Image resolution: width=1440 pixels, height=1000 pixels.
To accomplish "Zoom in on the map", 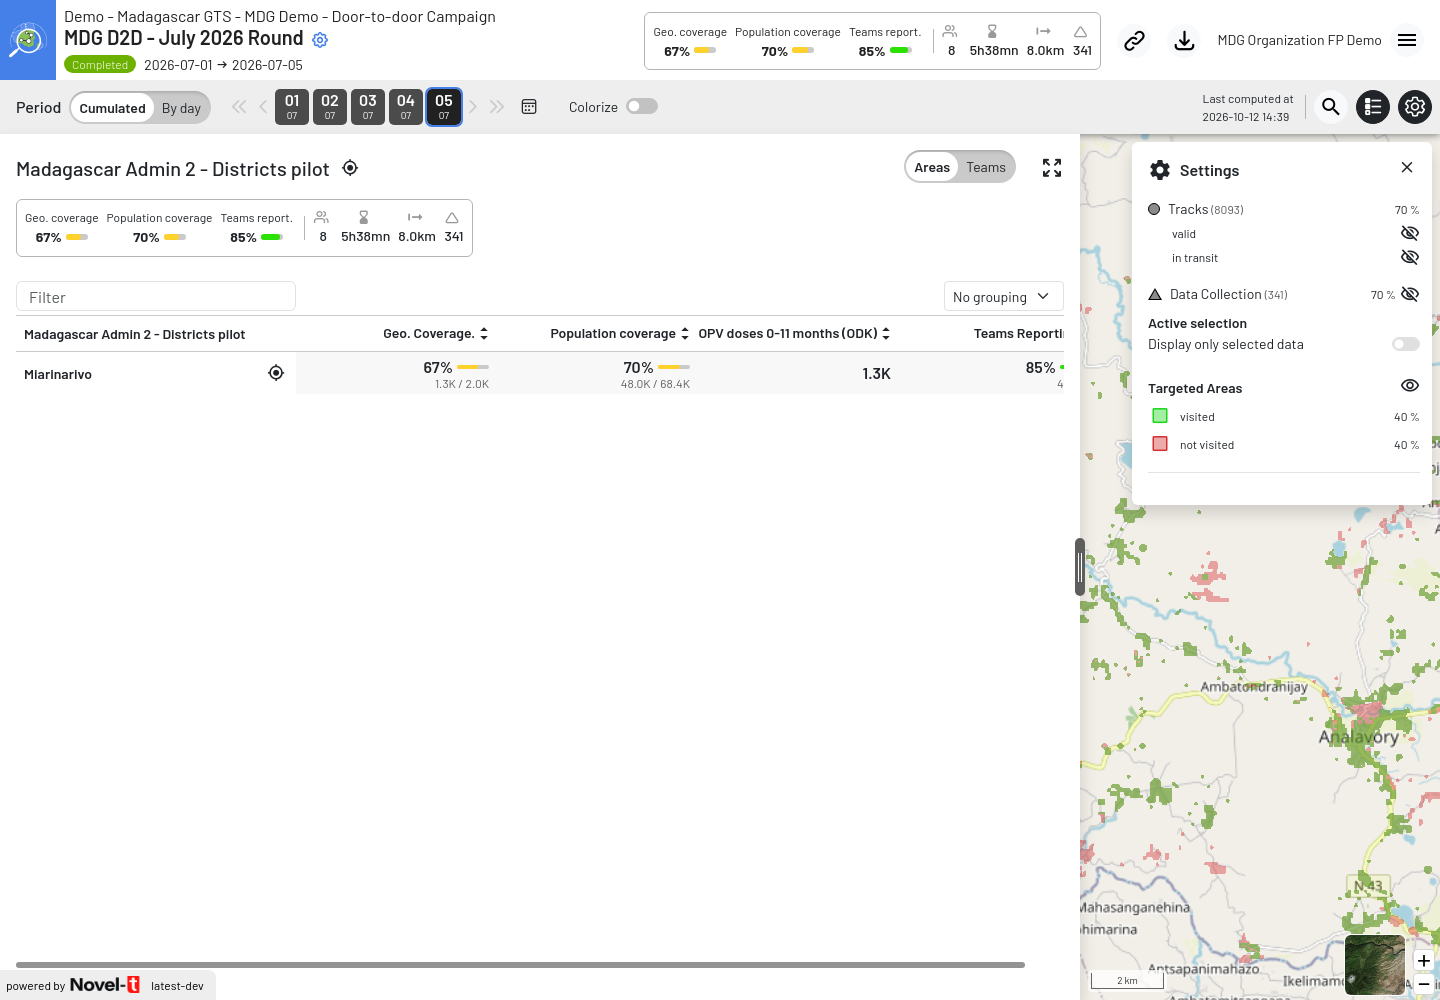I will click(1424, 961).
